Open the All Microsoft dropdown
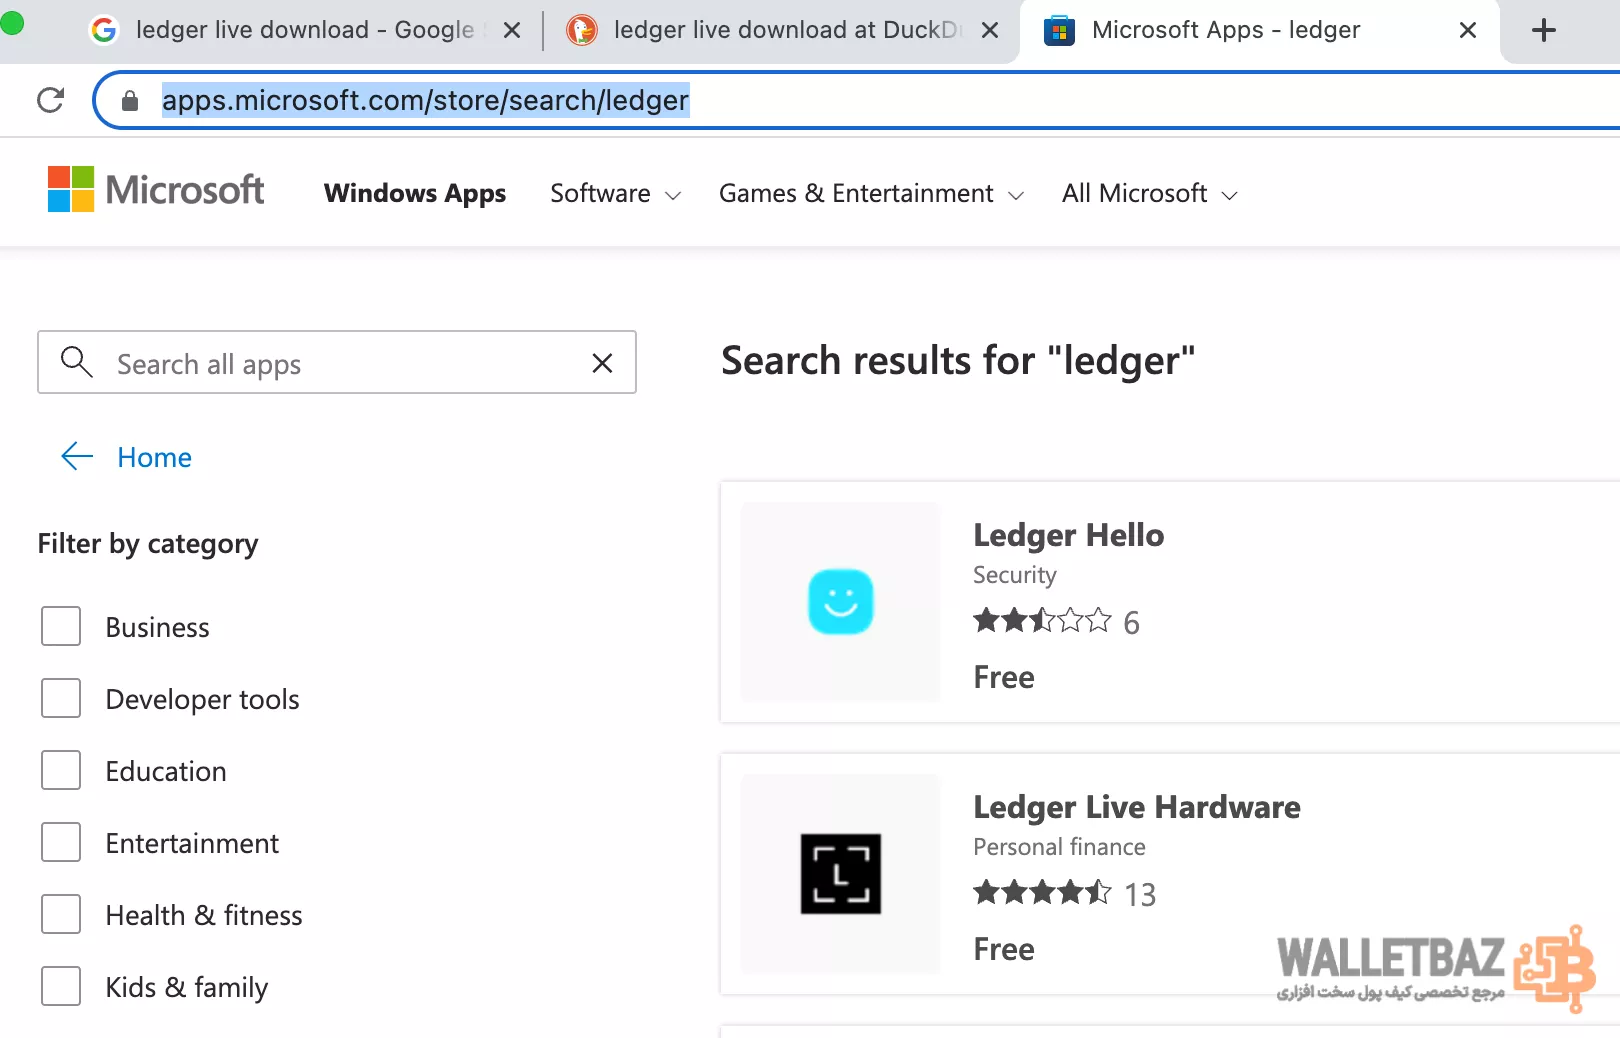 point(1149,194)
